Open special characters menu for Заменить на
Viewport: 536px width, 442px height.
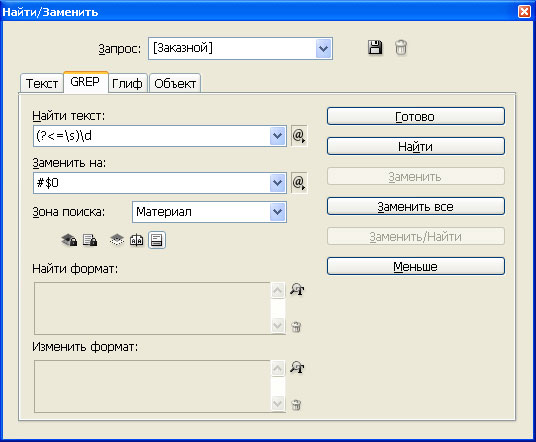[x=299, y=183]
